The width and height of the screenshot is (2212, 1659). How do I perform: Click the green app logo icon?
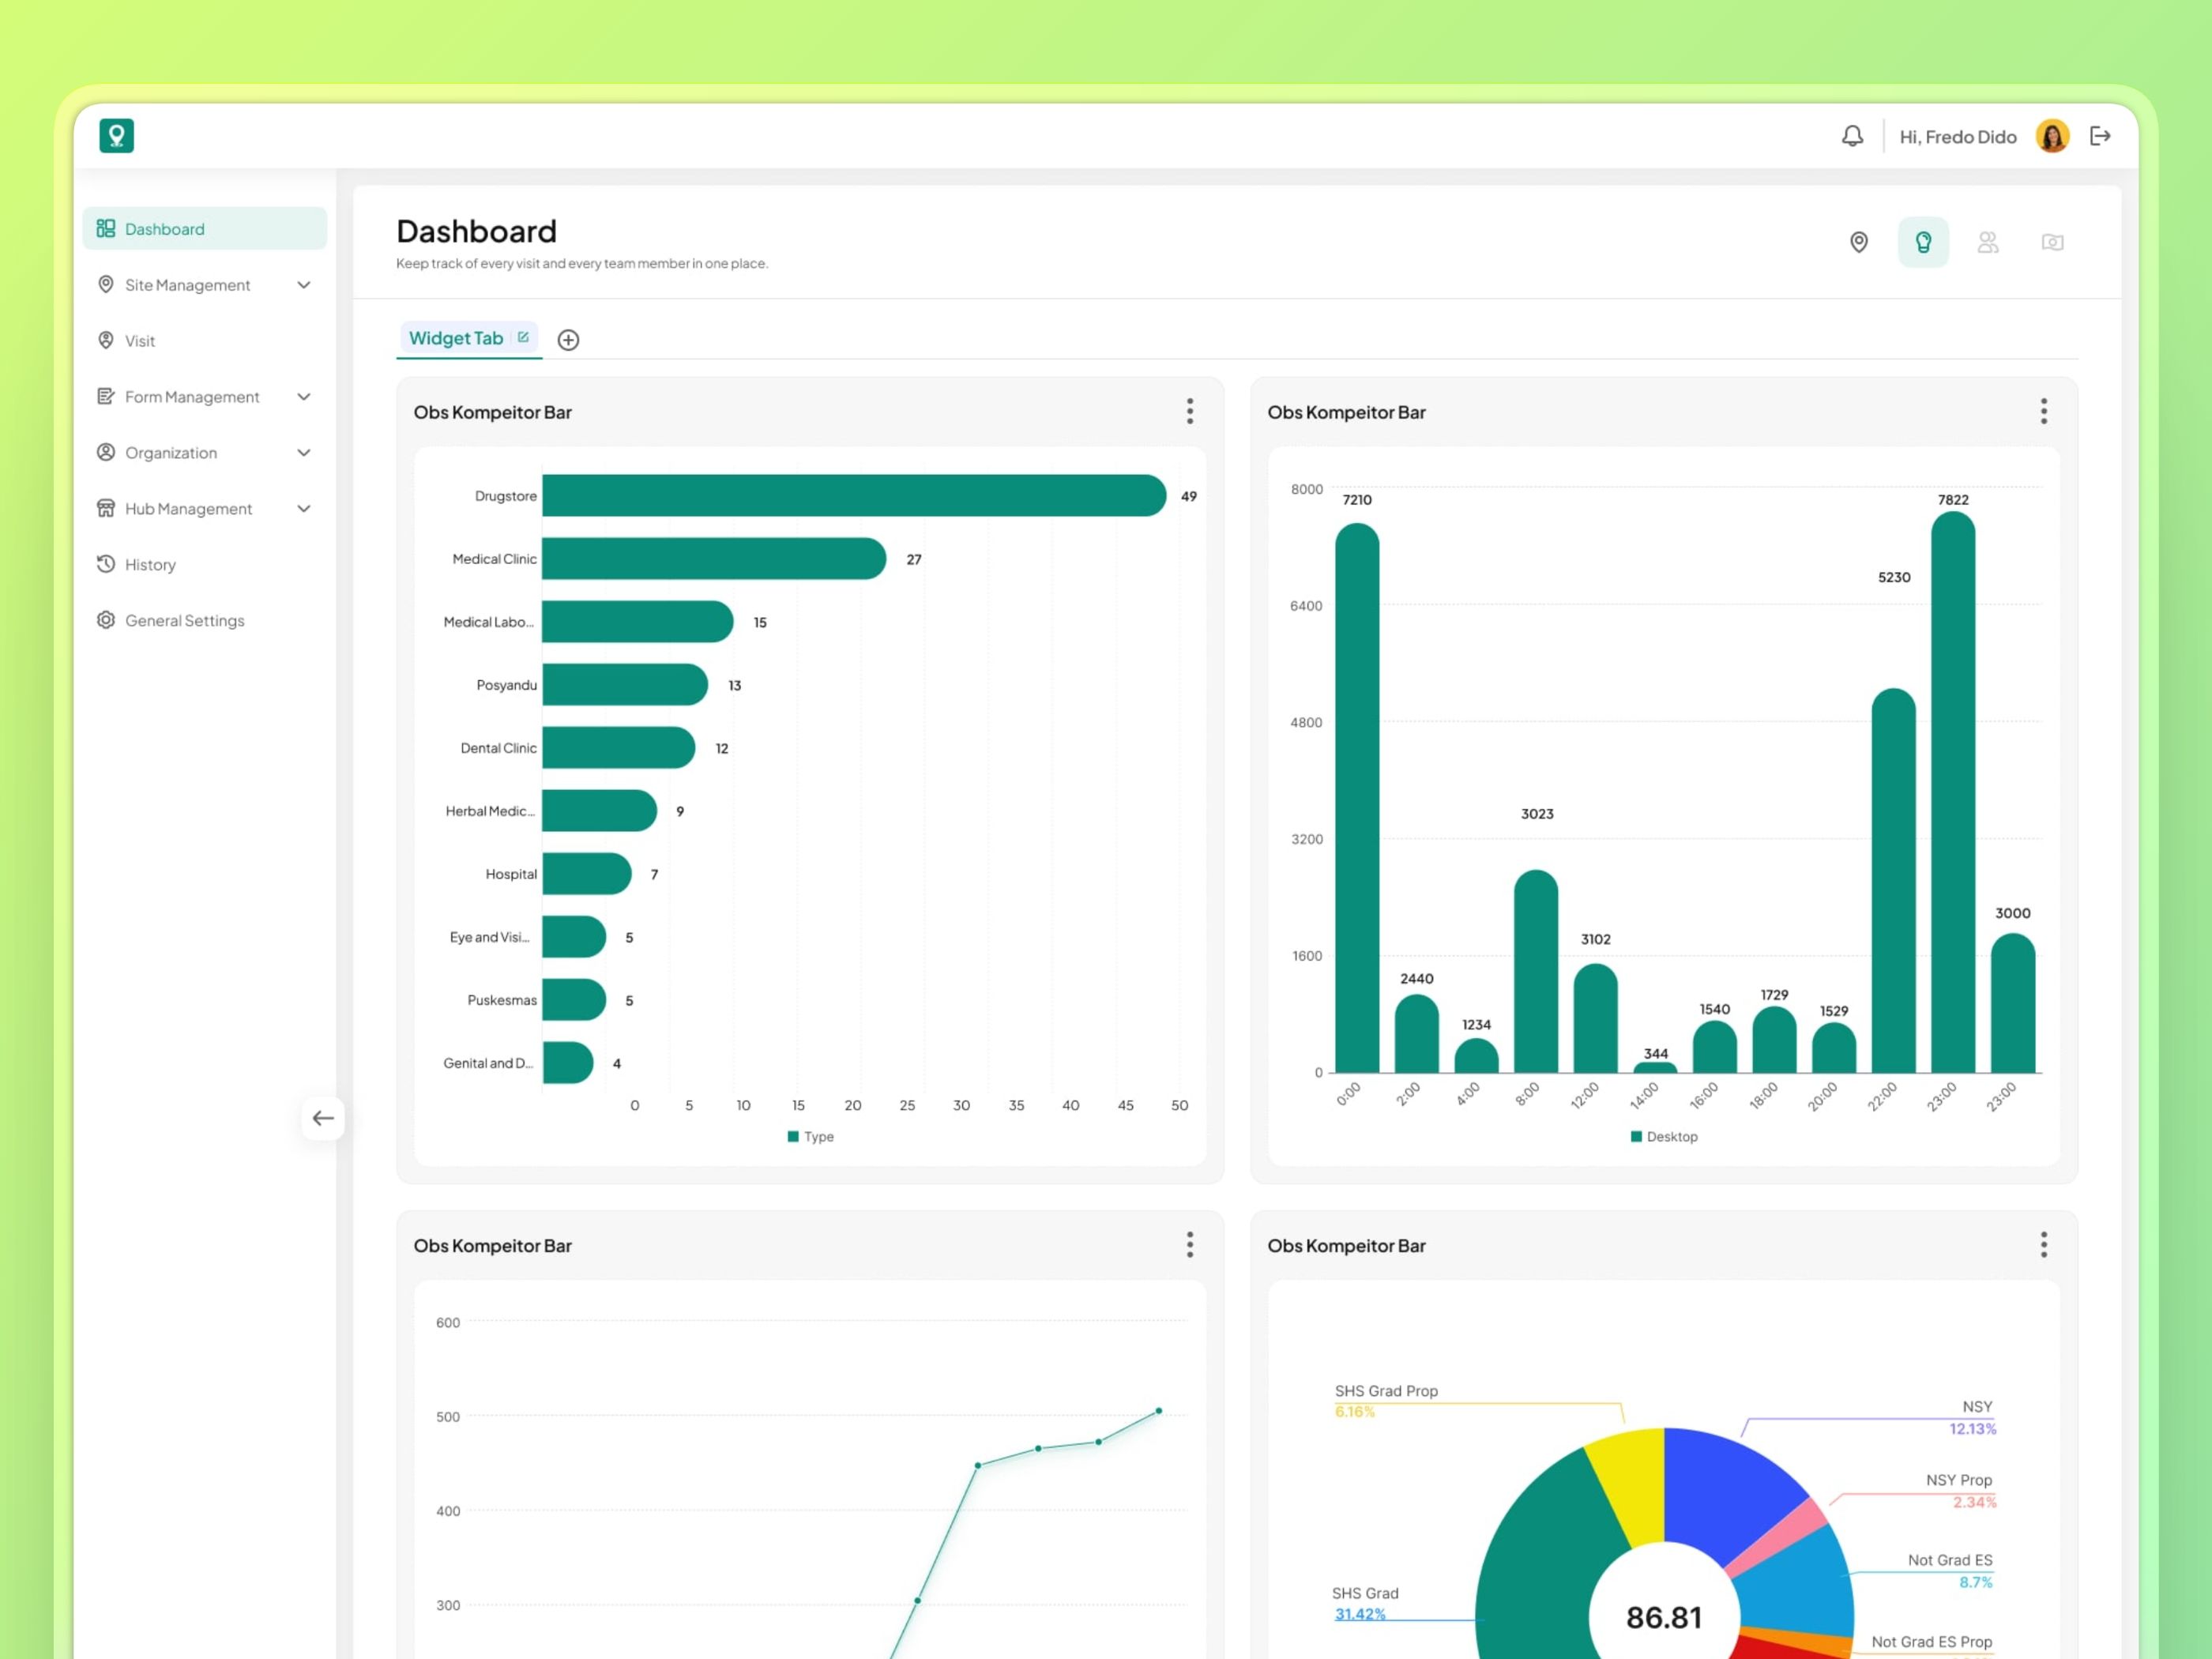pyautogui.click(x=116, y=135)
